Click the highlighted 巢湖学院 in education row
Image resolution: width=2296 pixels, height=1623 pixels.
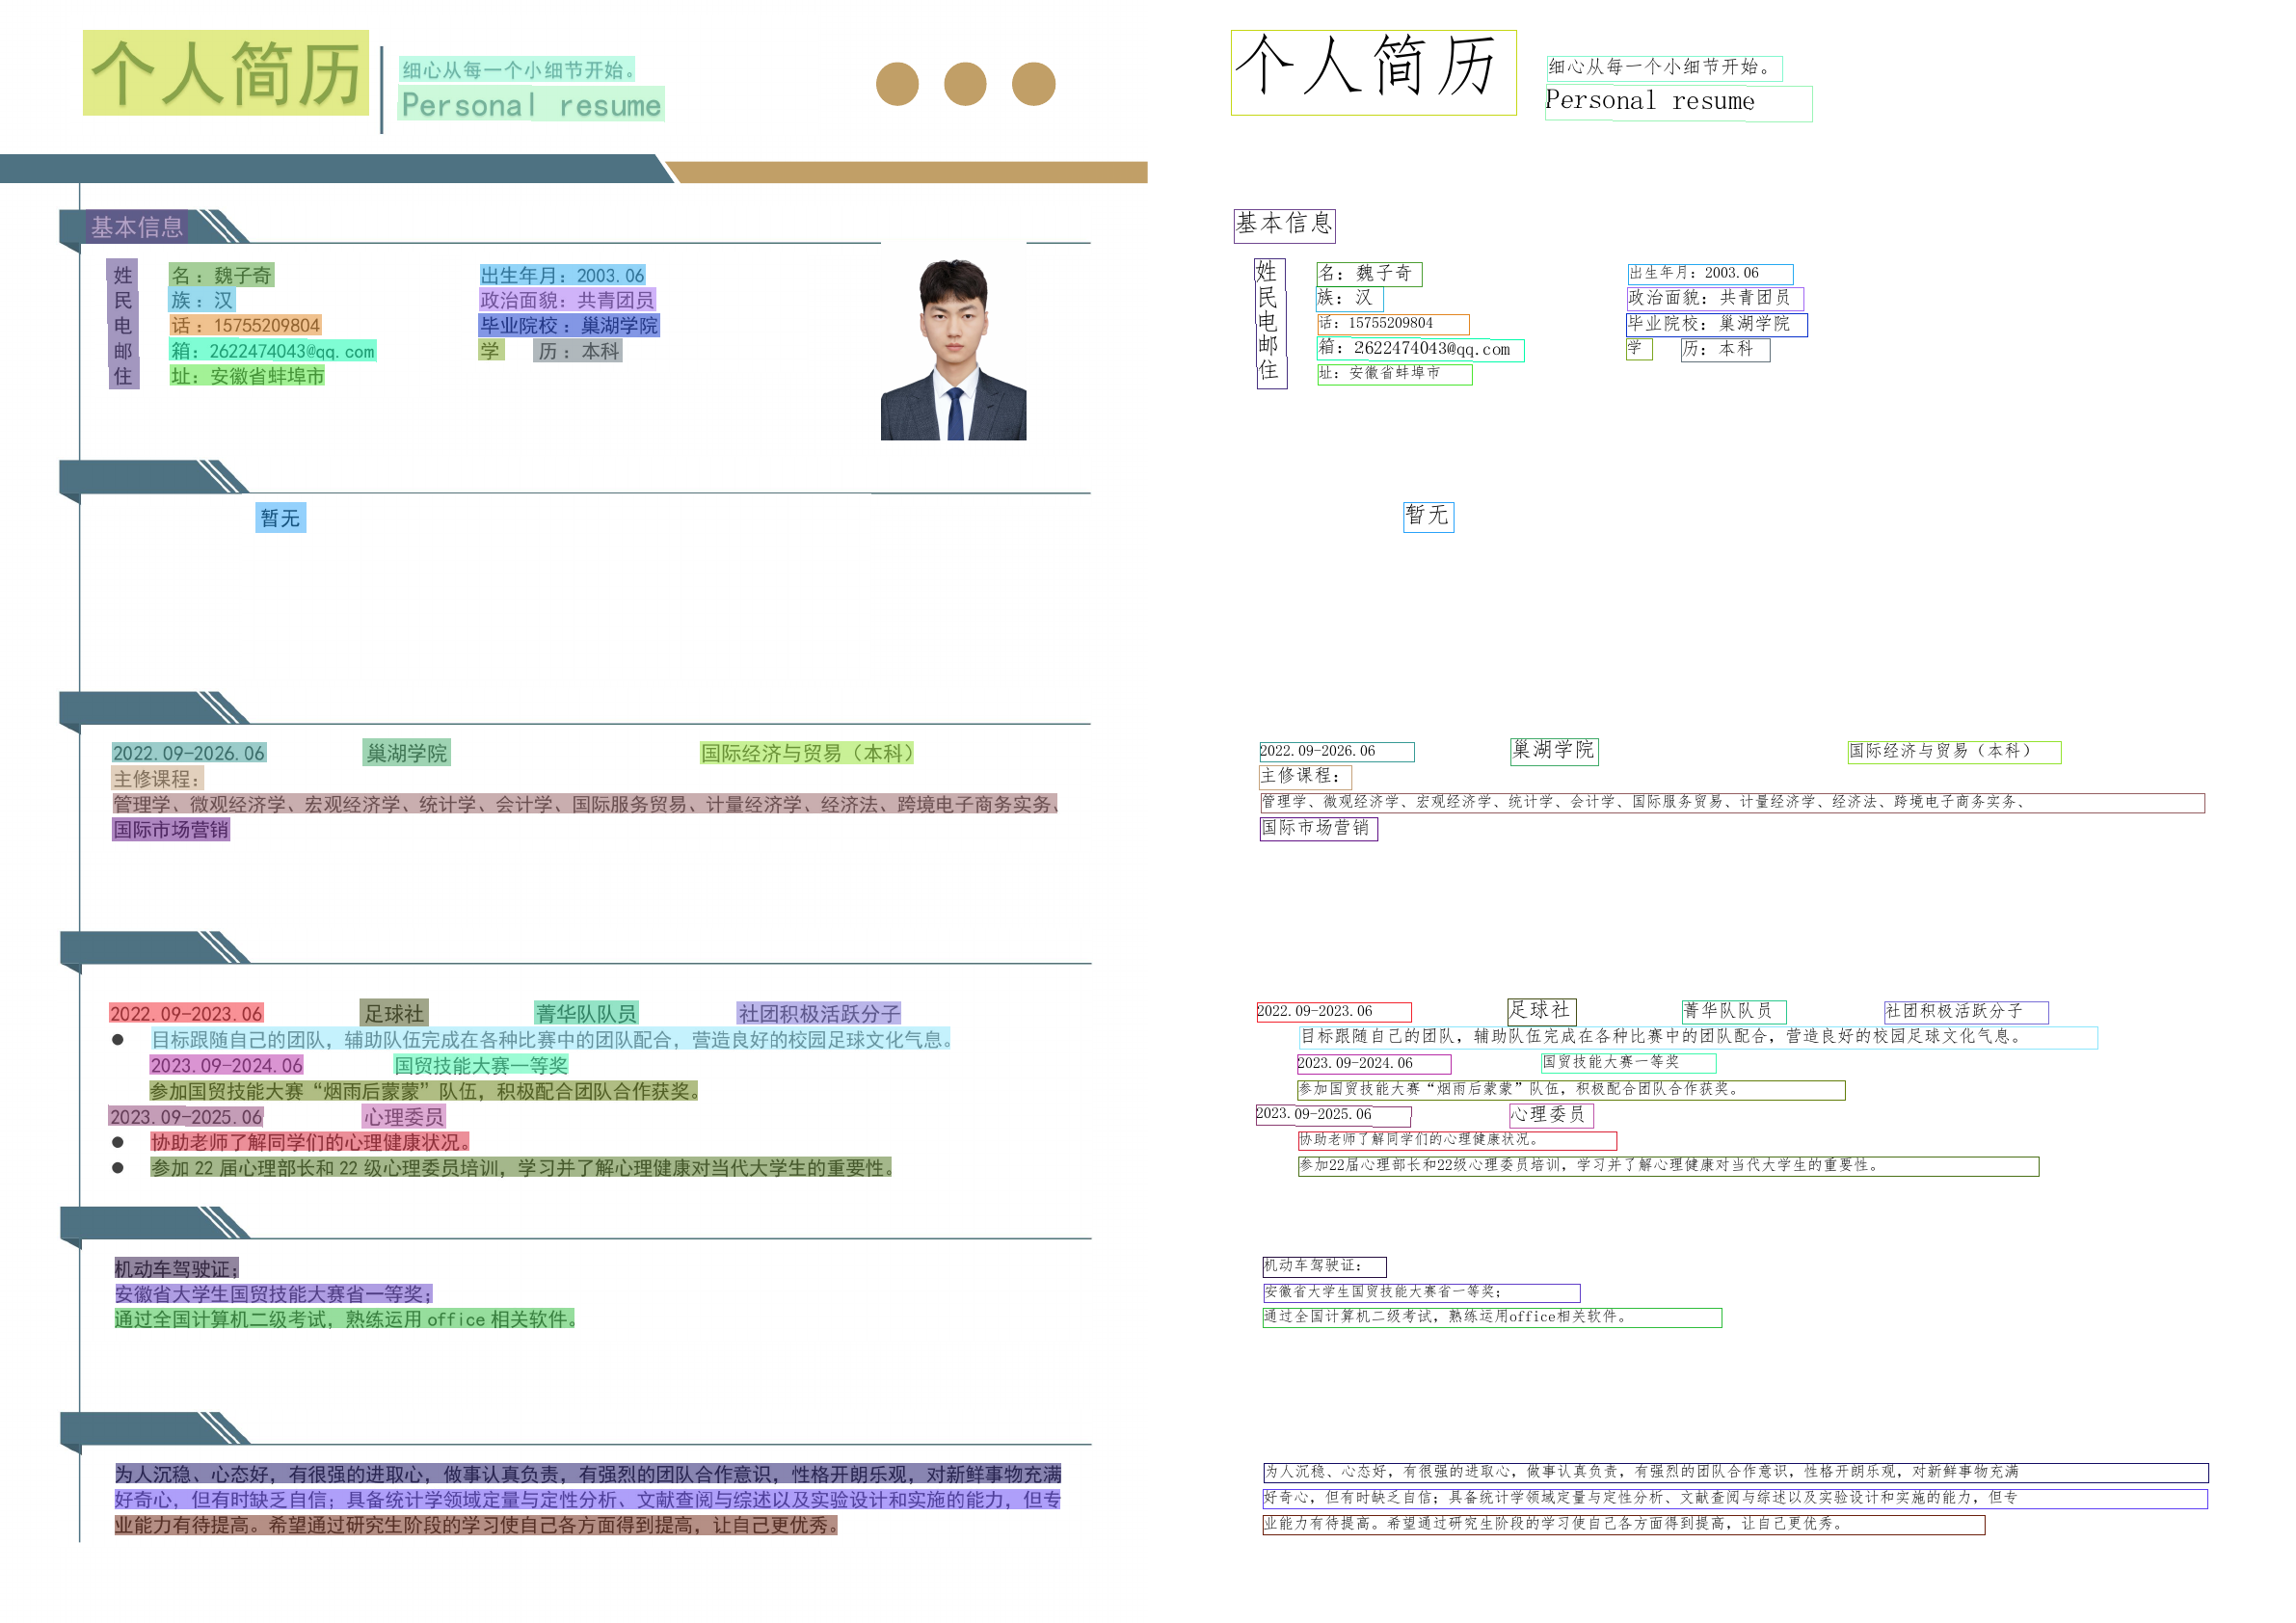tap(406, 753)
